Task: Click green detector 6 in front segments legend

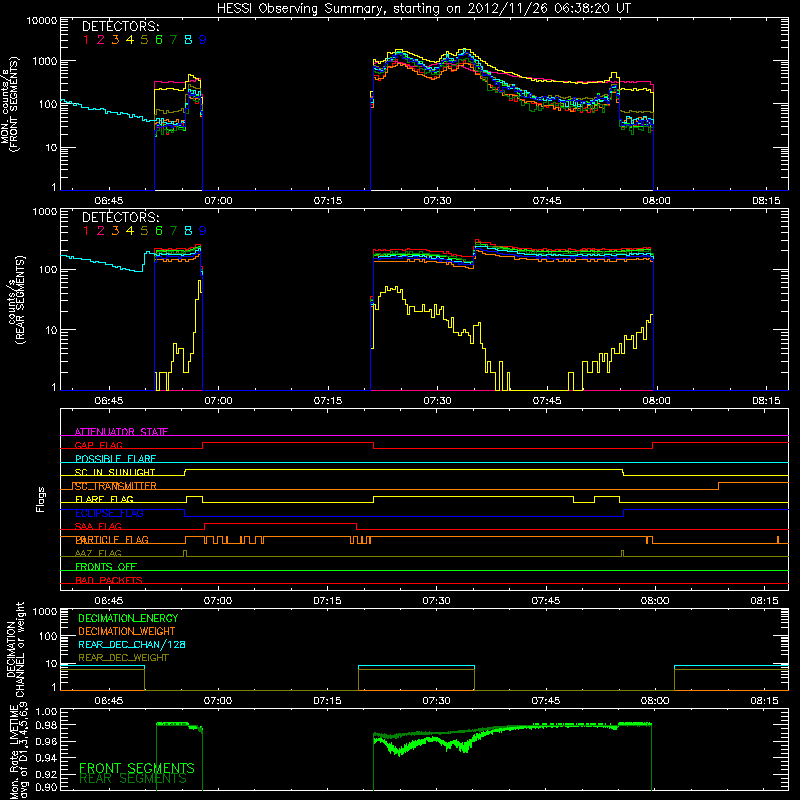Action: [x=159, y=40]
